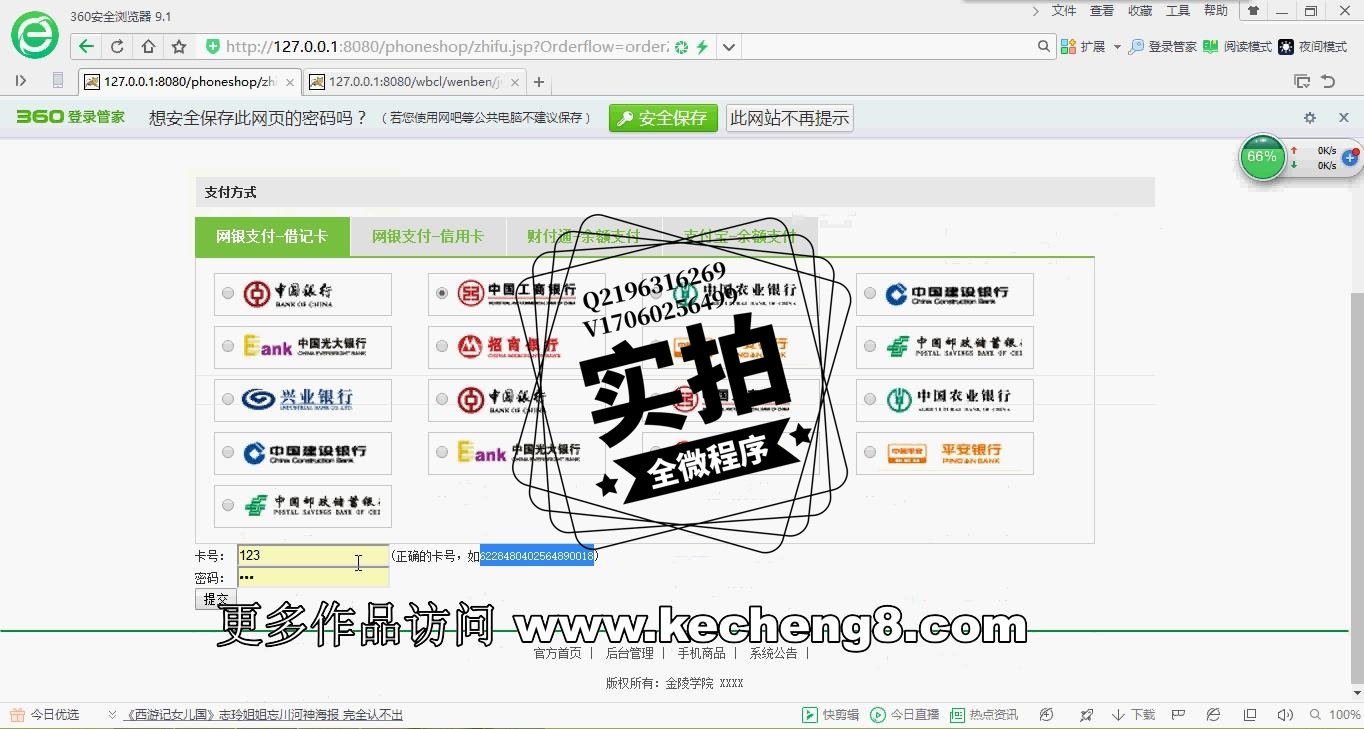Screen dimensions: 1364x729
Task: Switch to the 网银支付-信用卡 tab
Action: (428, 237)
